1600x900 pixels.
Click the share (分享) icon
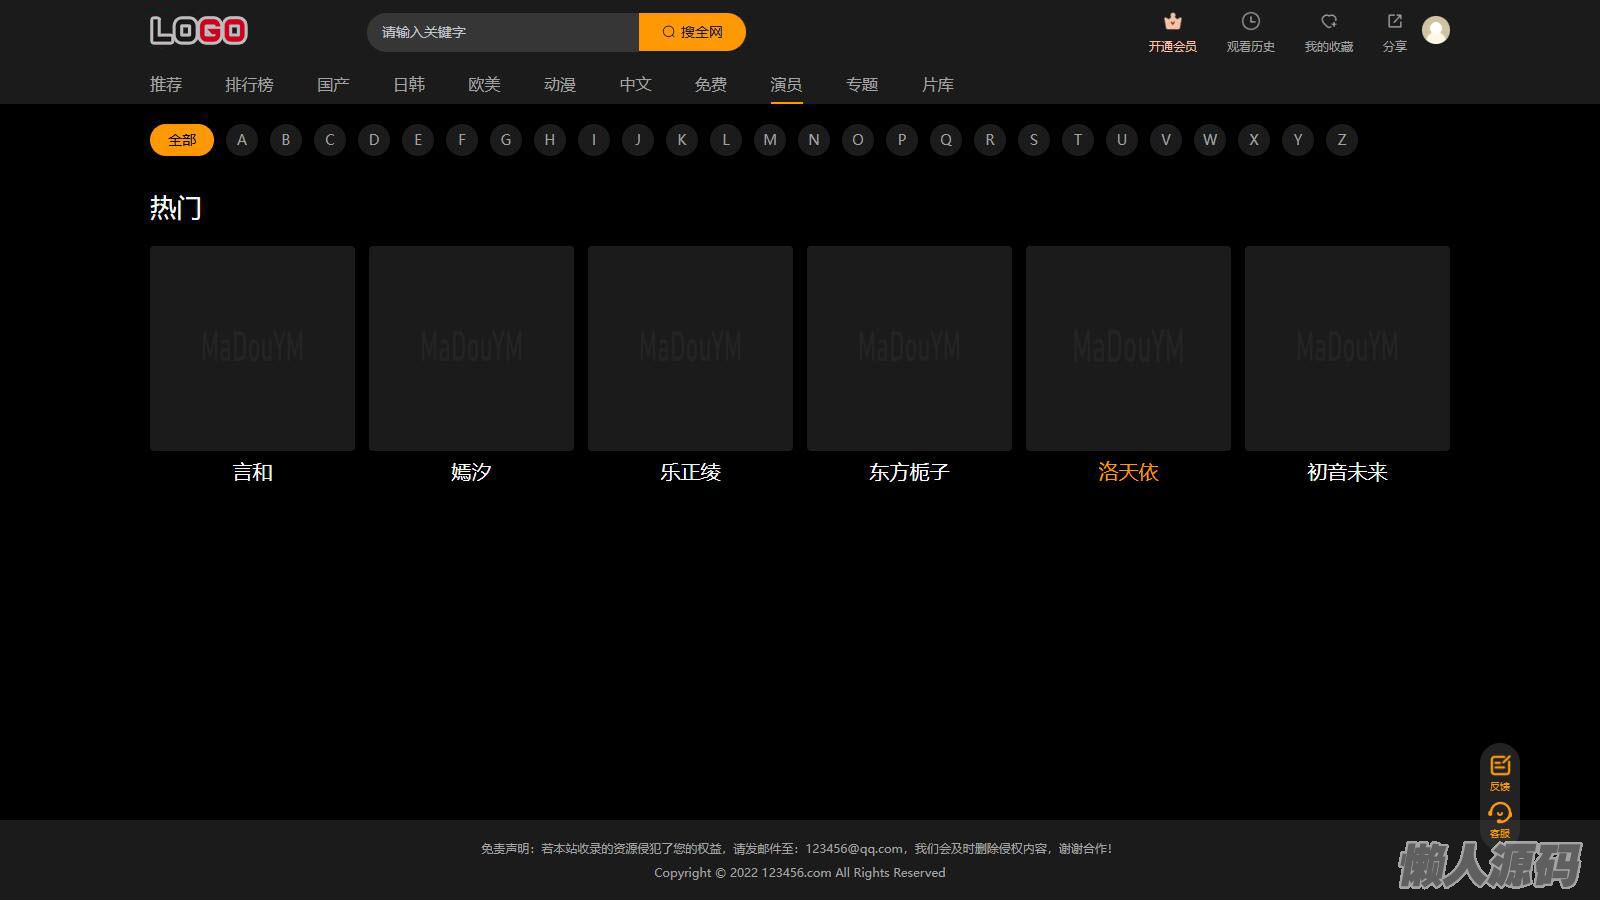tap(1394, 21)
